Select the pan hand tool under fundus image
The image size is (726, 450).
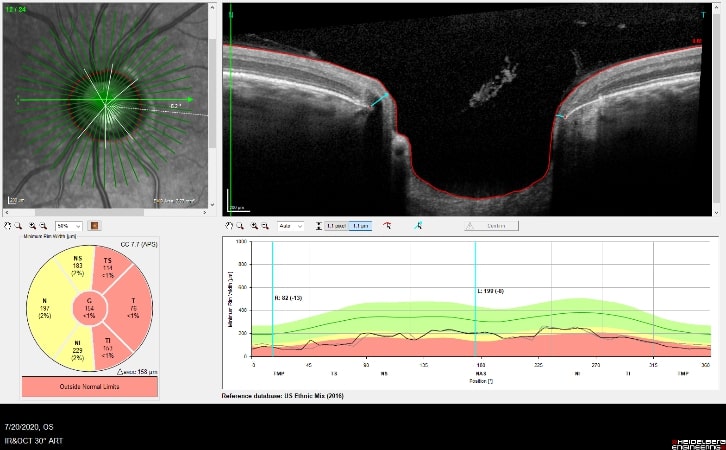click(7, 226)
